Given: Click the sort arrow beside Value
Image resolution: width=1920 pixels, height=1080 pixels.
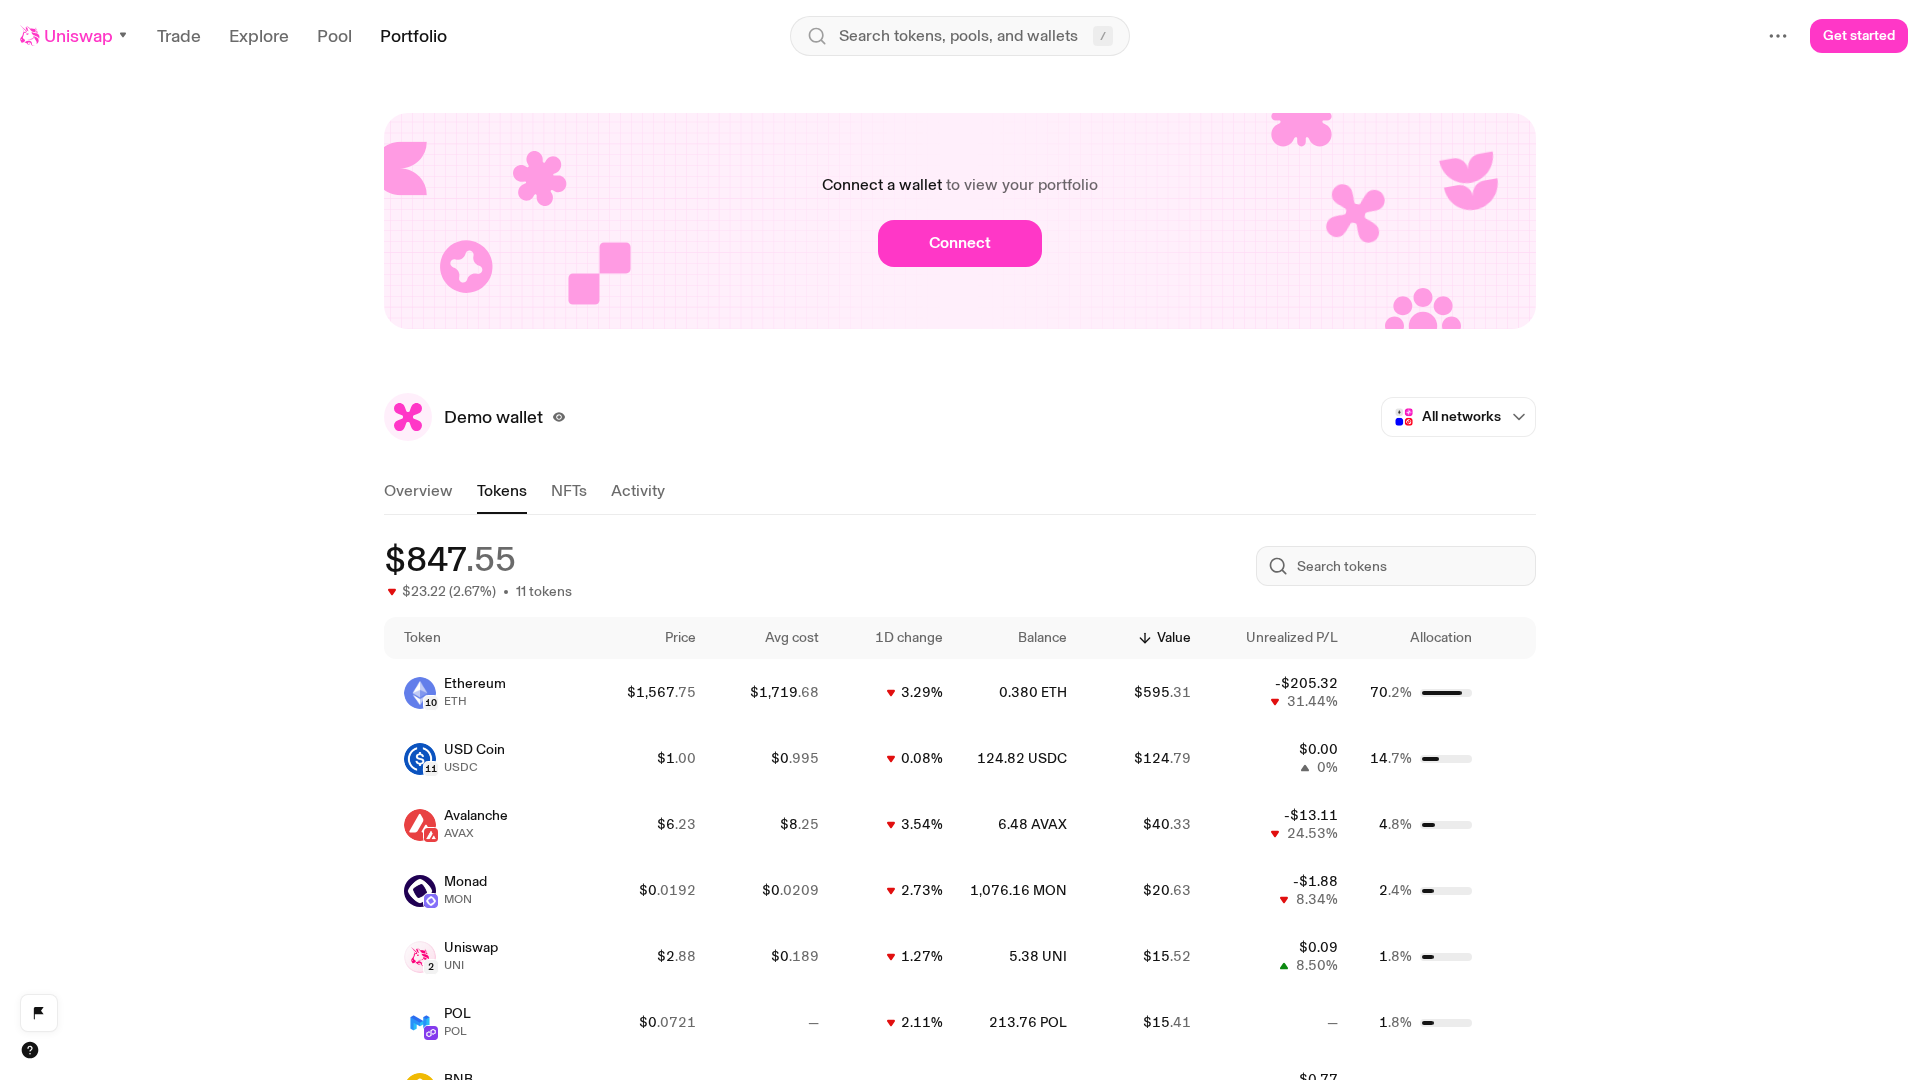Looking at the screenshot, I should [x=1145, y=638].
